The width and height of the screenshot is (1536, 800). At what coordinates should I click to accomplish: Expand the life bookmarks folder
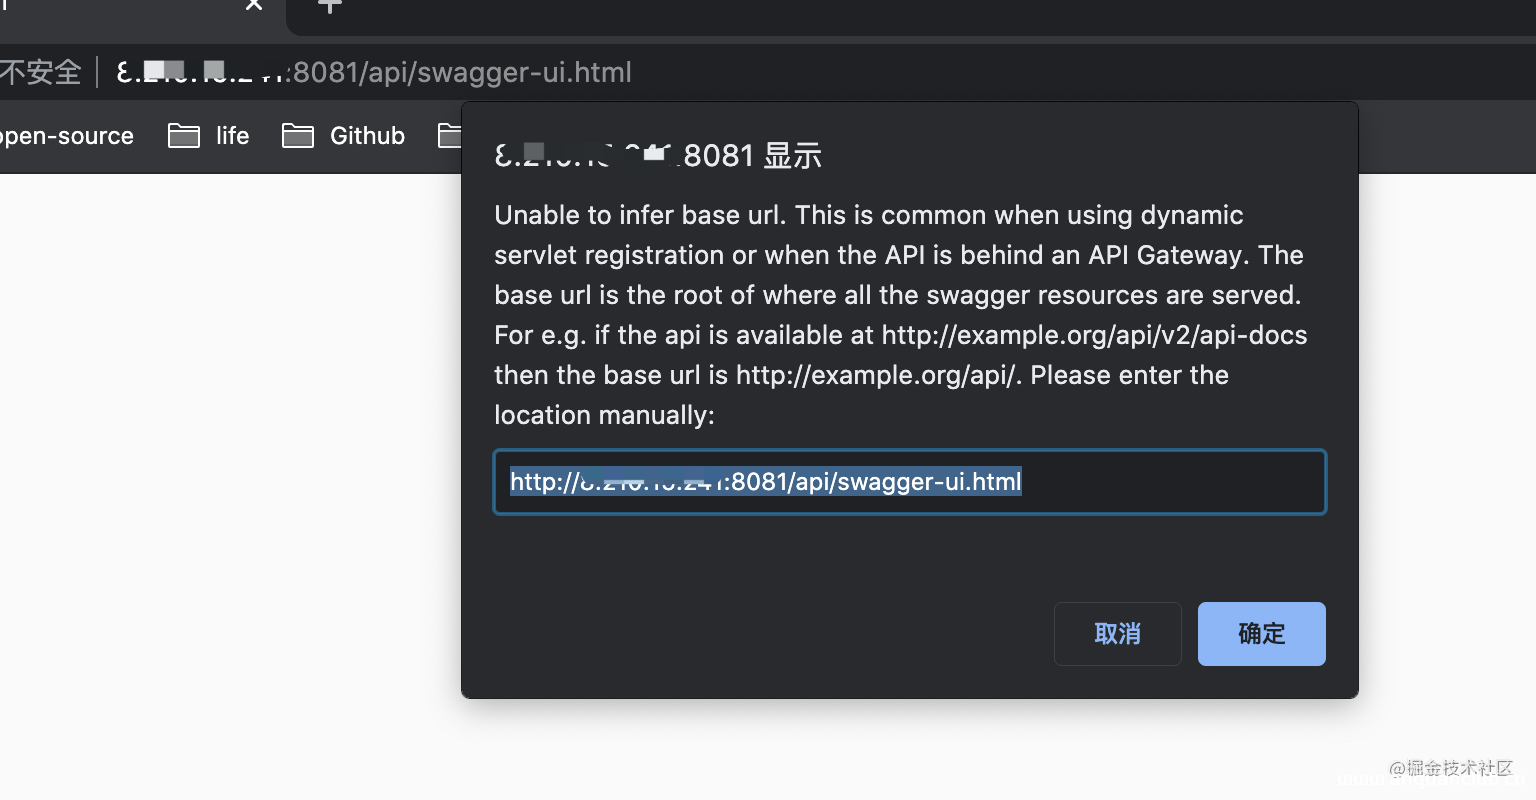point(231,135)
